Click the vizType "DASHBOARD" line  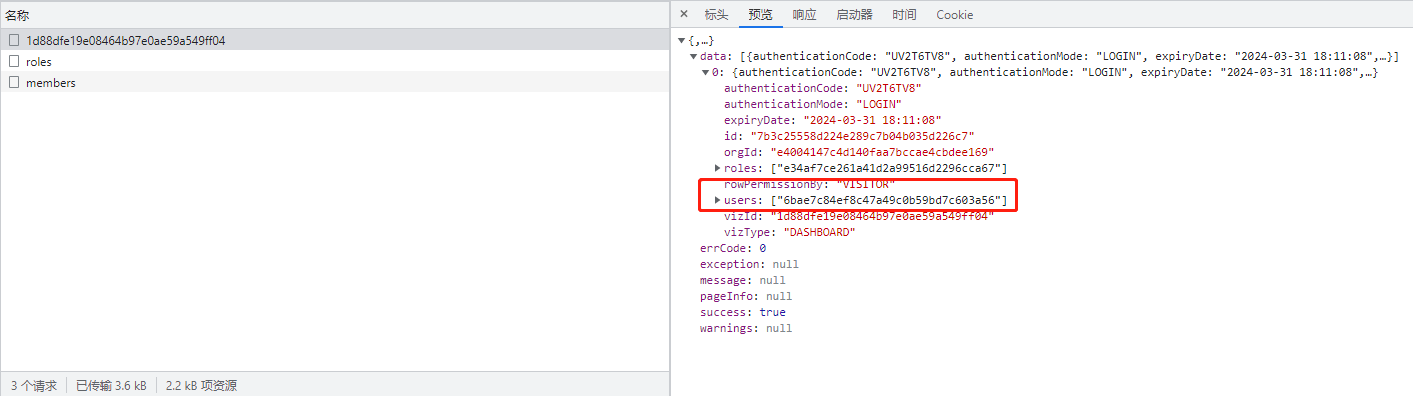point(789,232)
